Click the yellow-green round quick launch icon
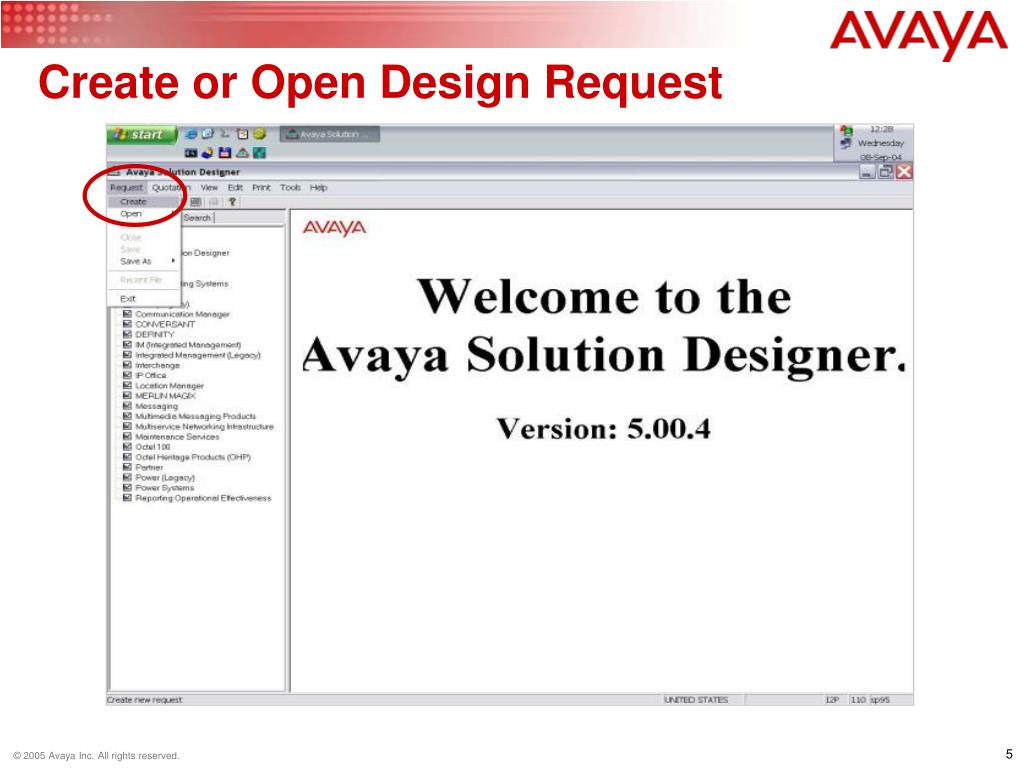 [x=260, y=134]
